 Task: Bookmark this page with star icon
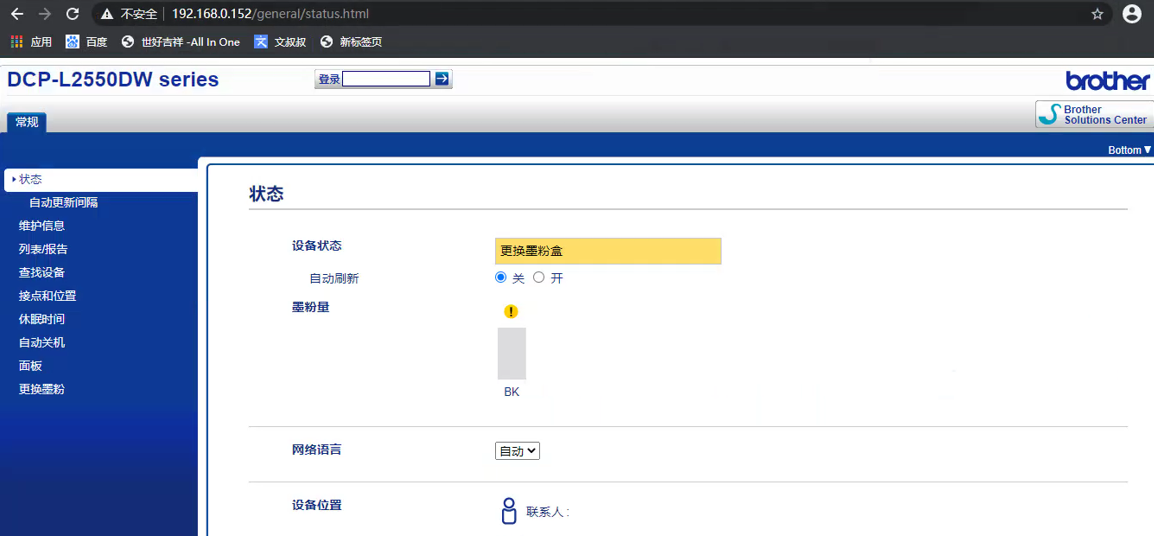coord(1097,14)
